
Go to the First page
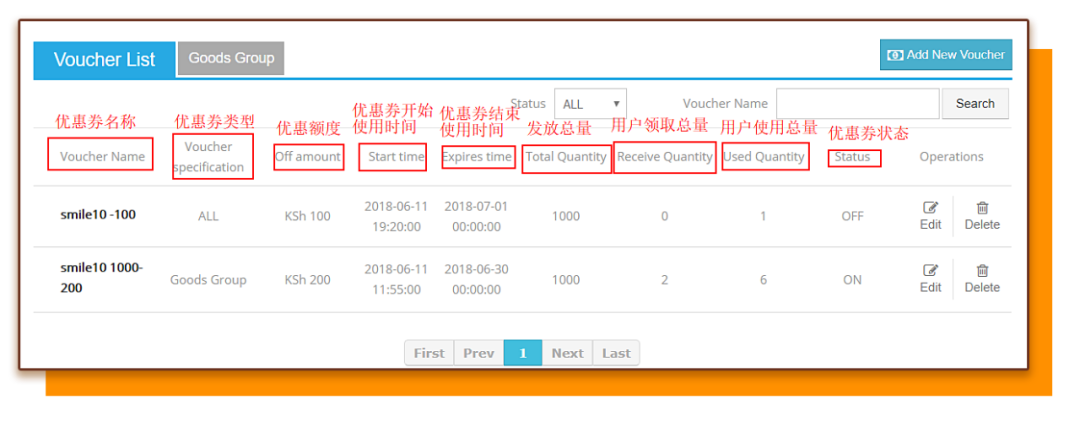tap(429, 353)
